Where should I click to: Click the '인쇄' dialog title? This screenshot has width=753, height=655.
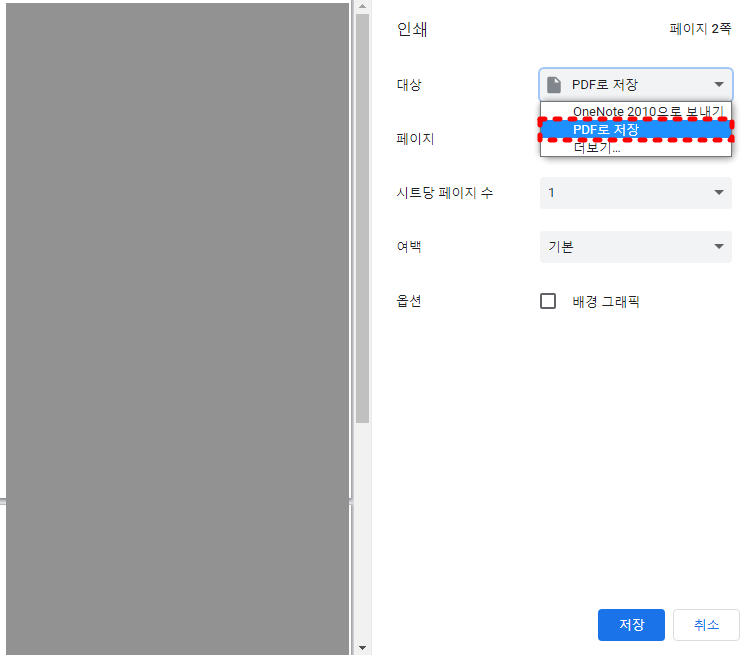click(x=412, y=29)
